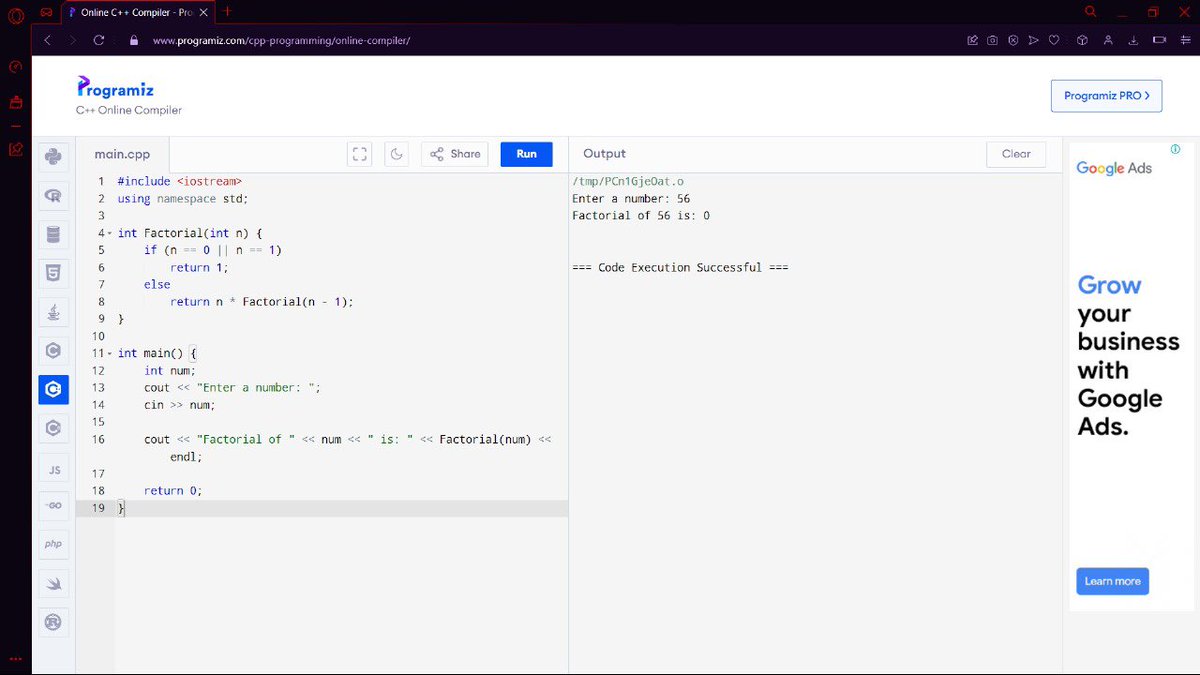The width and height of the screenshot is (1200, 675).
Task: Select the PHP compiler icon
Action: pyautogui.click(x=53, y=544)
